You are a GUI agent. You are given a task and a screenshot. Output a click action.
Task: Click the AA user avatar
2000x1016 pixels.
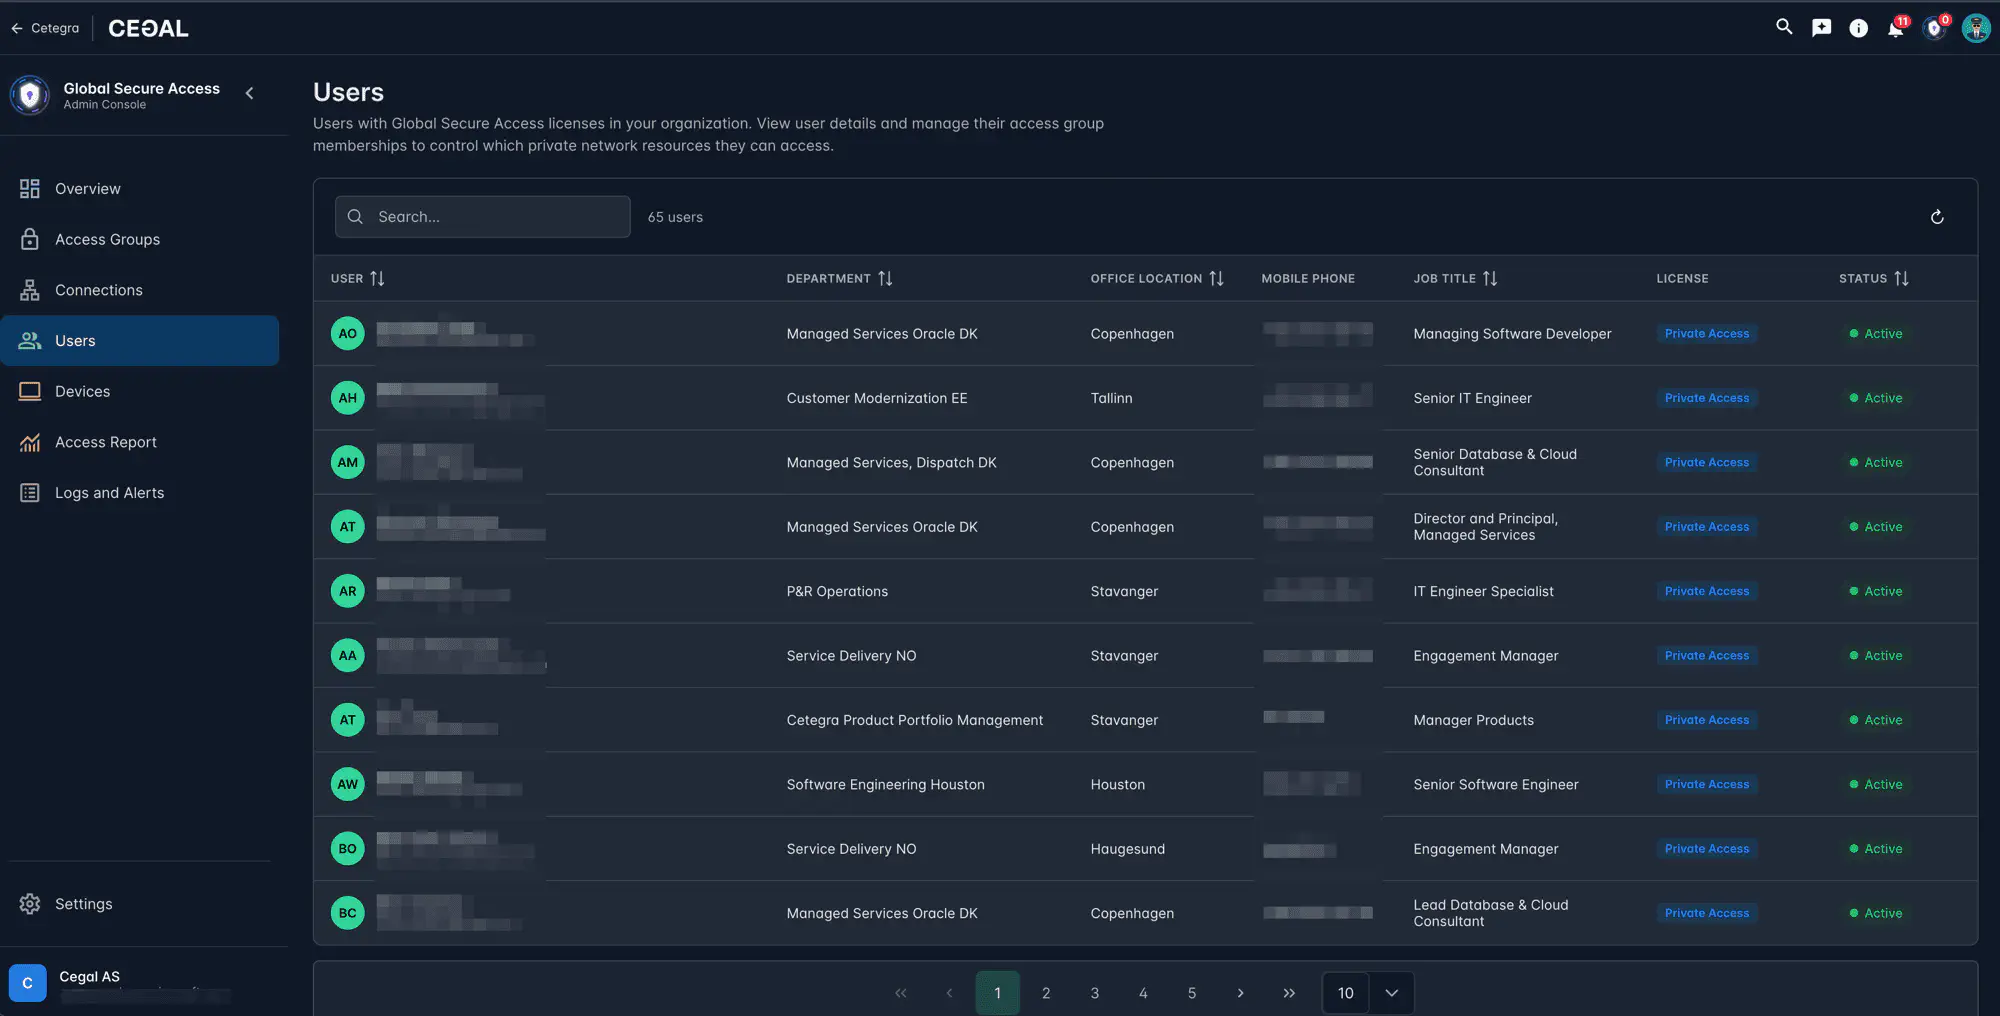pos(348,655)
